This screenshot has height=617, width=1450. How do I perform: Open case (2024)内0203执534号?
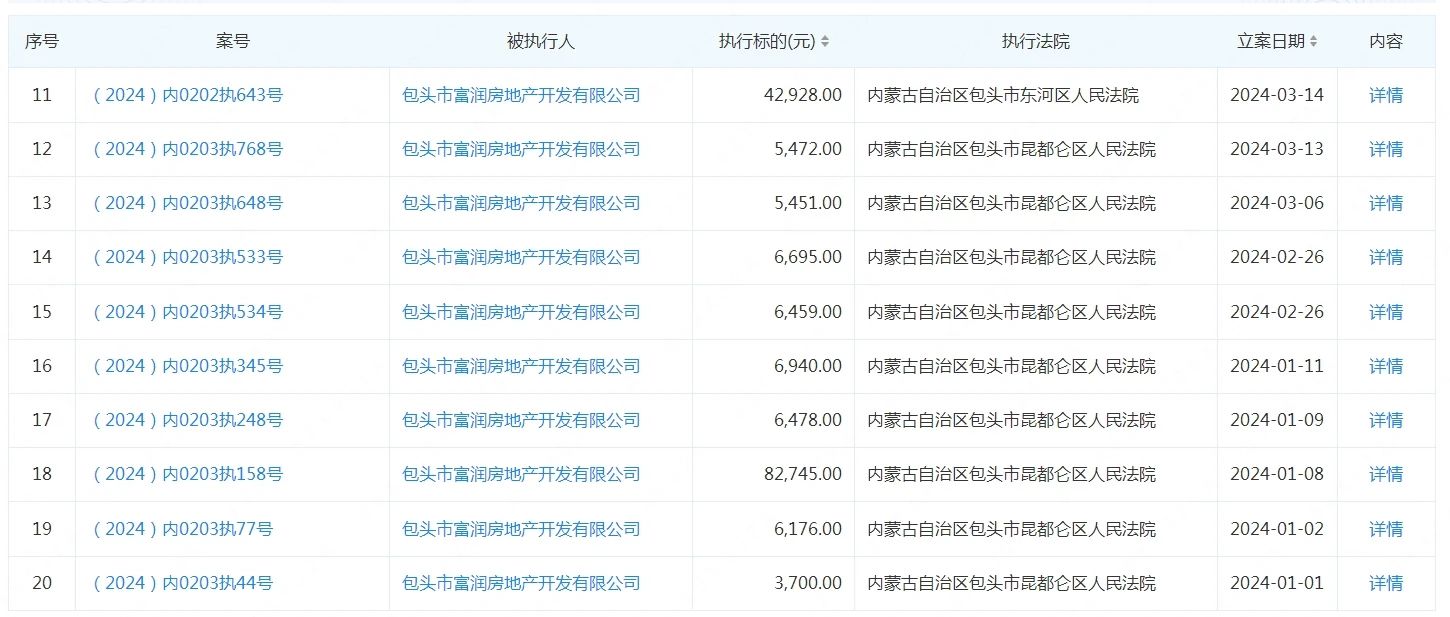(x=187, y=312)
